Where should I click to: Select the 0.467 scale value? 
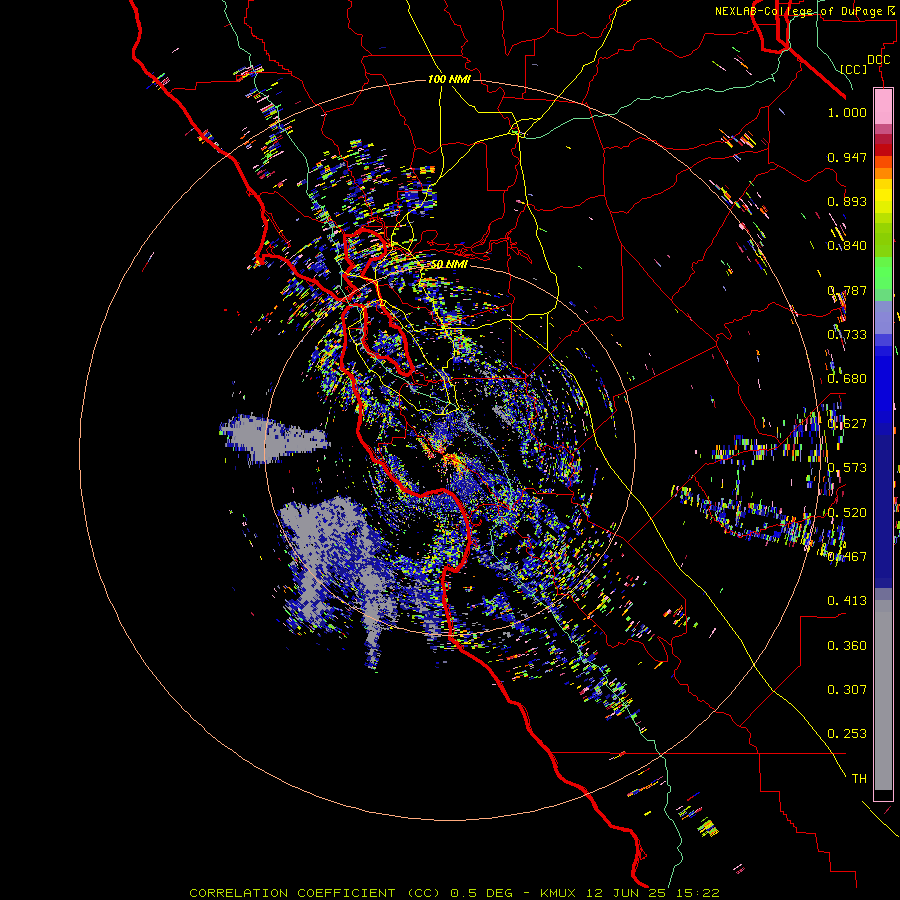[847, 557]
